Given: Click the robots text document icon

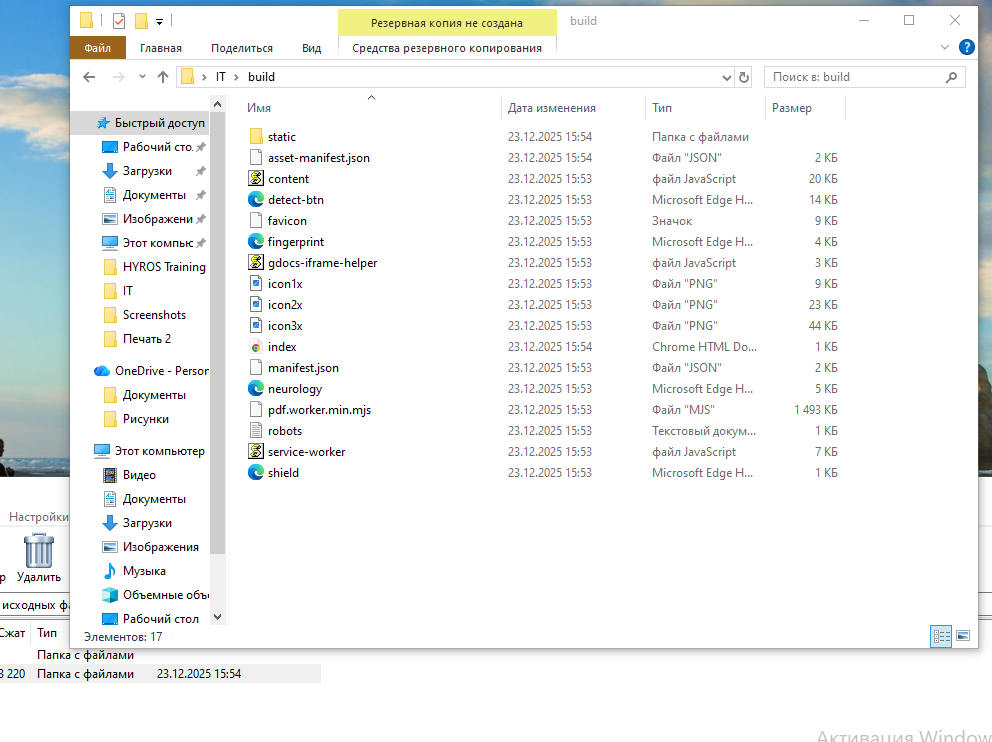Looking at the screenshot, I should 256,431.
